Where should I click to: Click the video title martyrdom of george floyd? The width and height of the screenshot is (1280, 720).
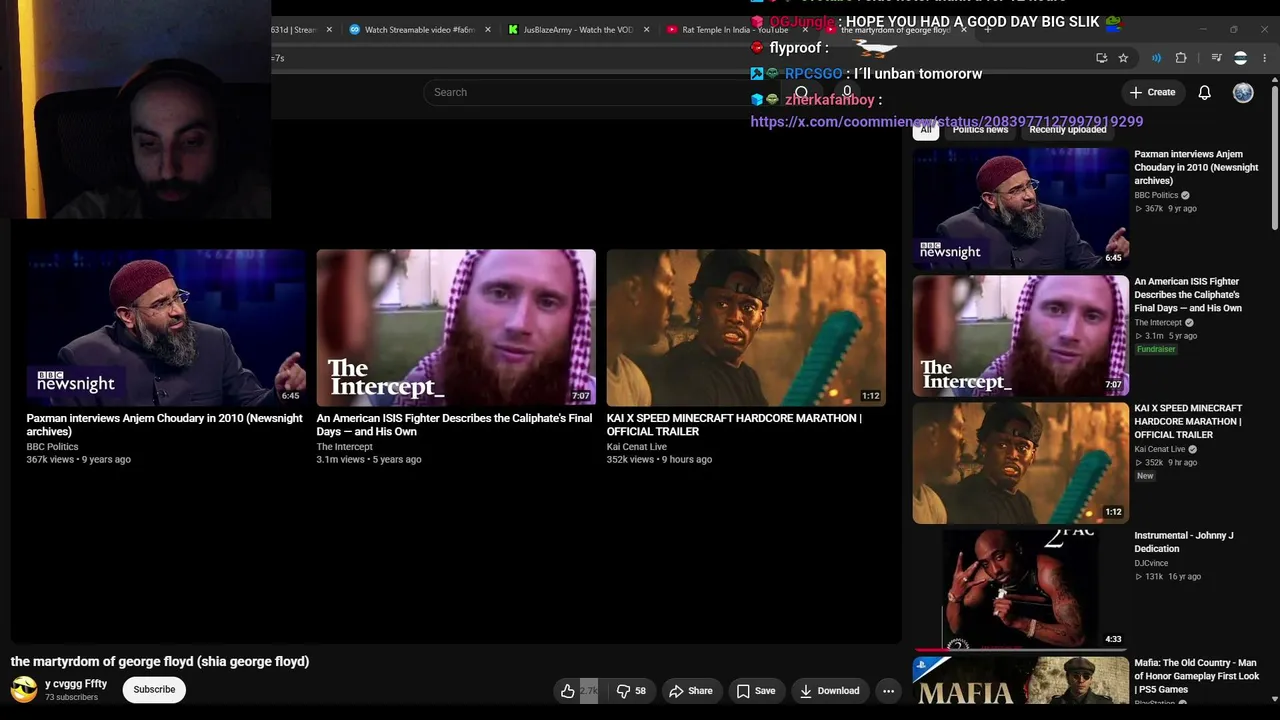(x=160, y=662)
